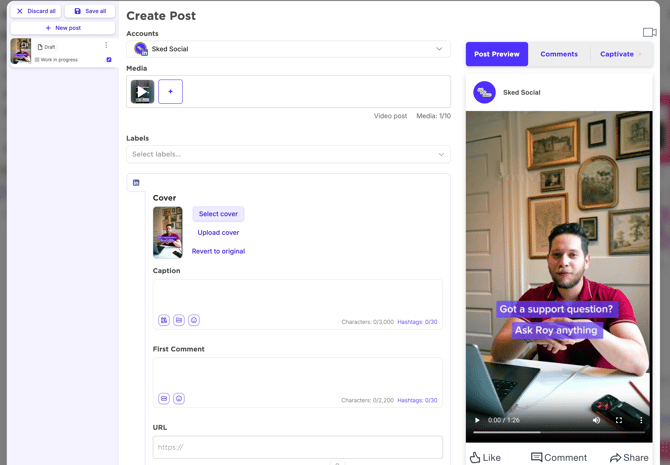
Task: Mute the preview video volume
Action: pyautogui.click(x=597, y=420)
